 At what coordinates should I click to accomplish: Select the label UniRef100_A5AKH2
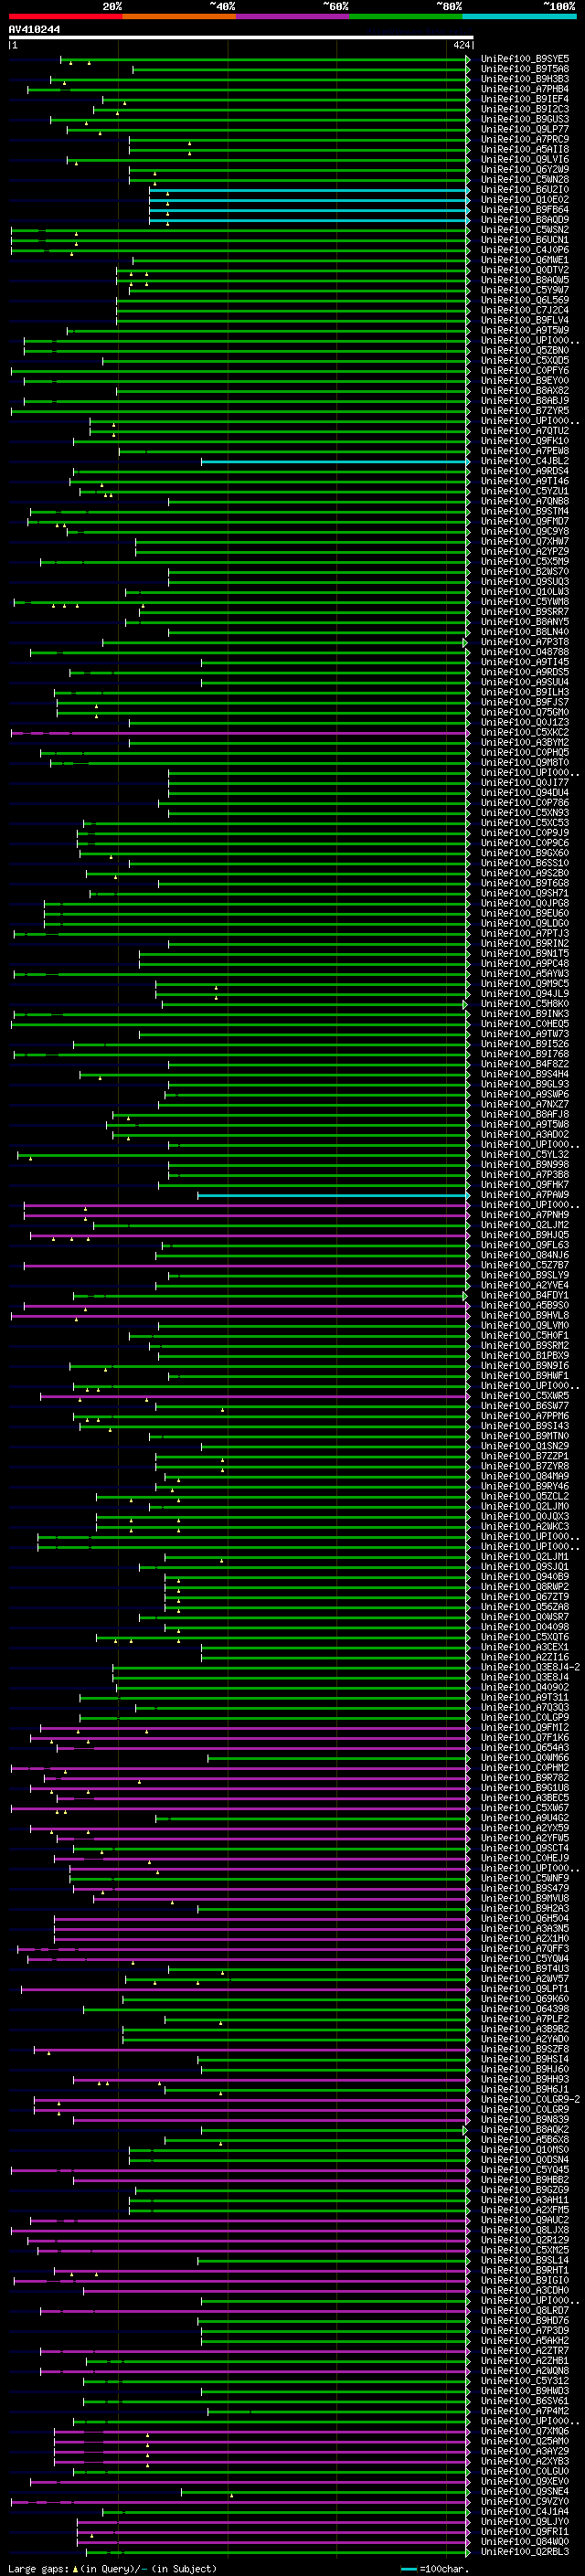click(x=525, y=2341)
